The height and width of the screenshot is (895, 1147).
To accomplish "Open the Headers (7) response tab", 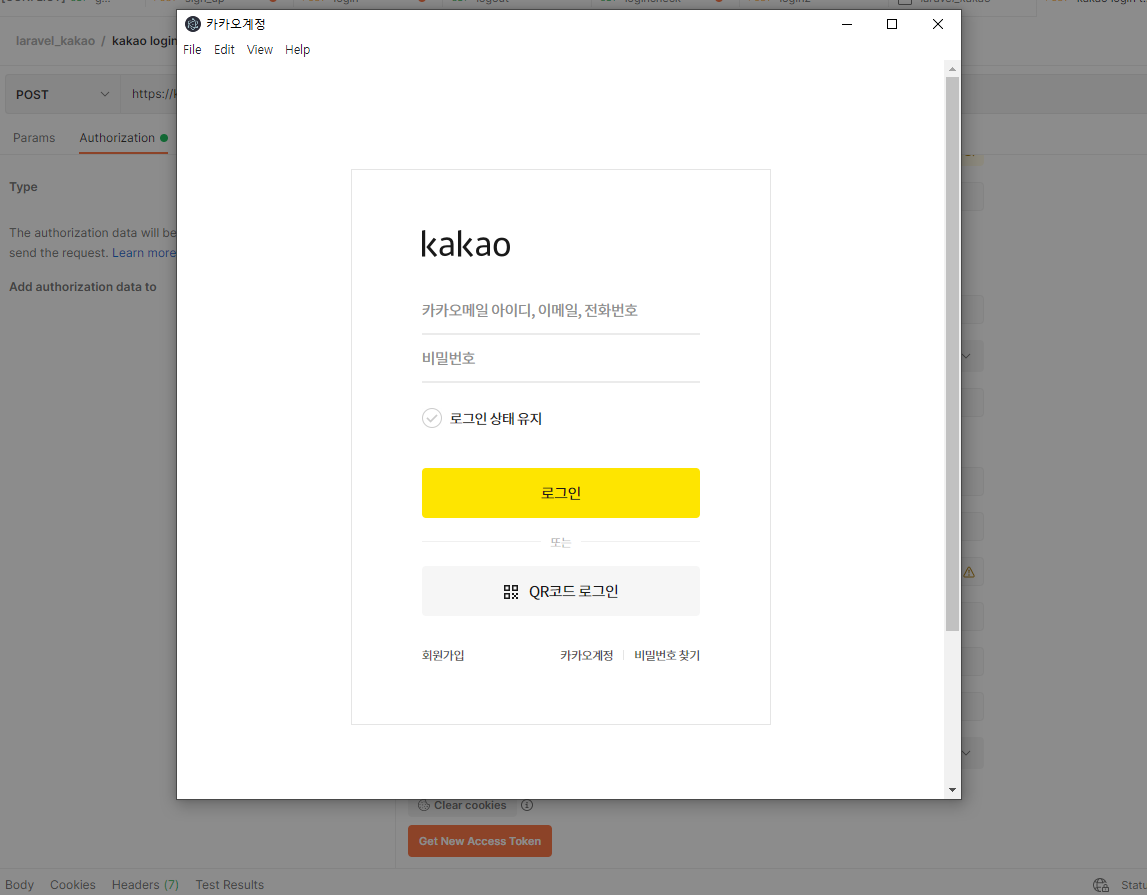I will [x=145, y=884].
